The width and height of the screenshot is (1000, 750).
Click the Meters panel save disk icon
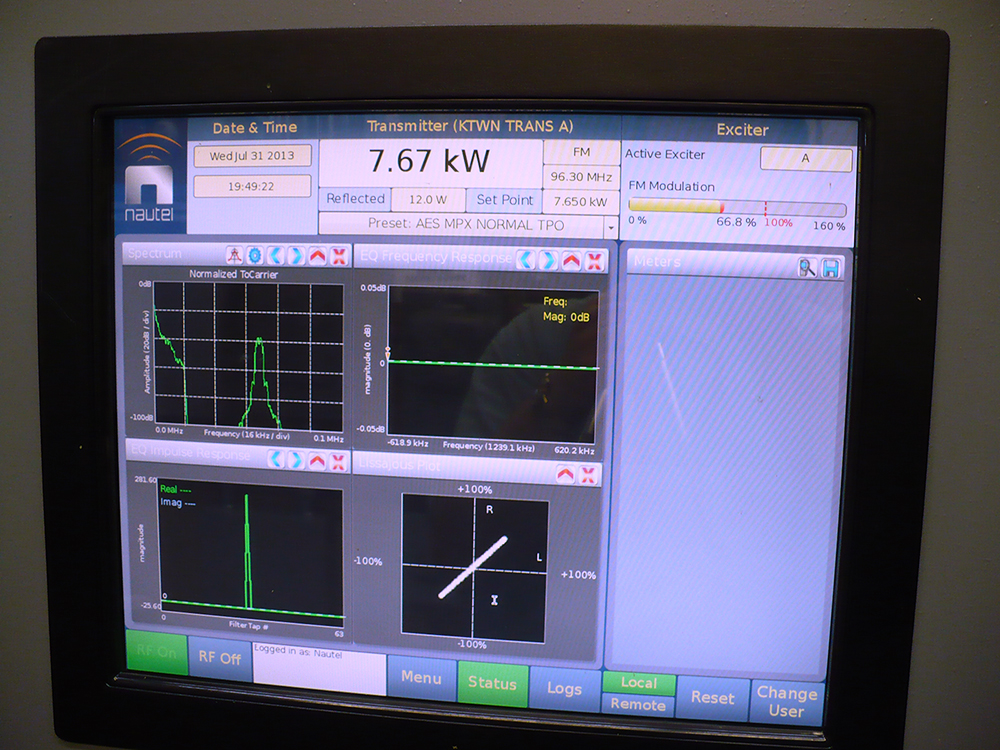point(831,268)
